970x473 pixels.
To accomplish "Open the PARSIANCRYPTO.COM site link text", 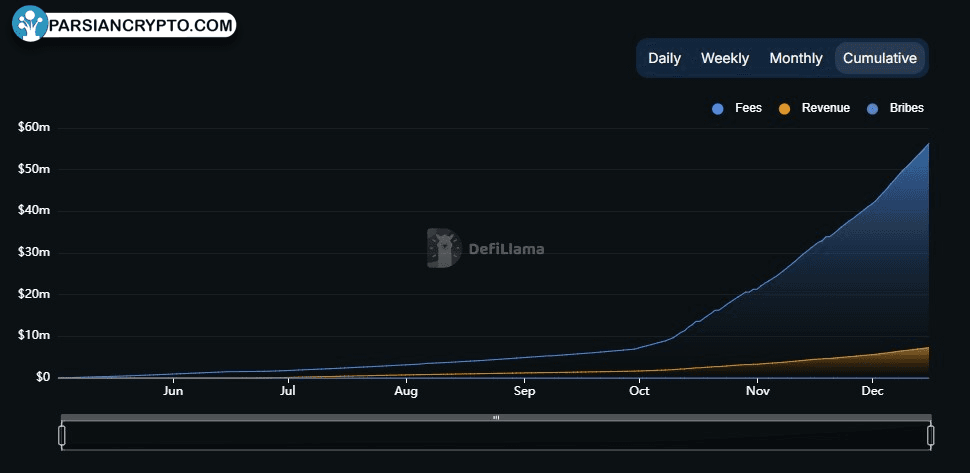I will [x=139, y=25].
